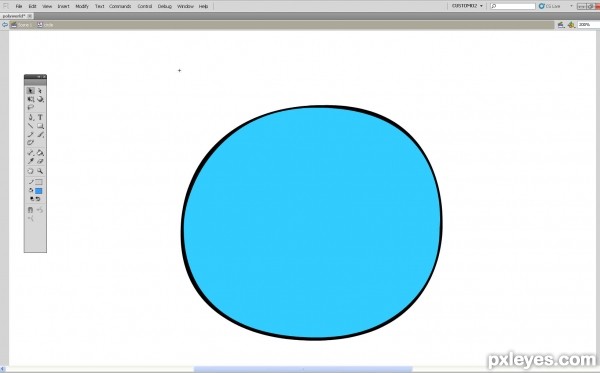Open the Edit Symbols dropdown

click(571, 25)
